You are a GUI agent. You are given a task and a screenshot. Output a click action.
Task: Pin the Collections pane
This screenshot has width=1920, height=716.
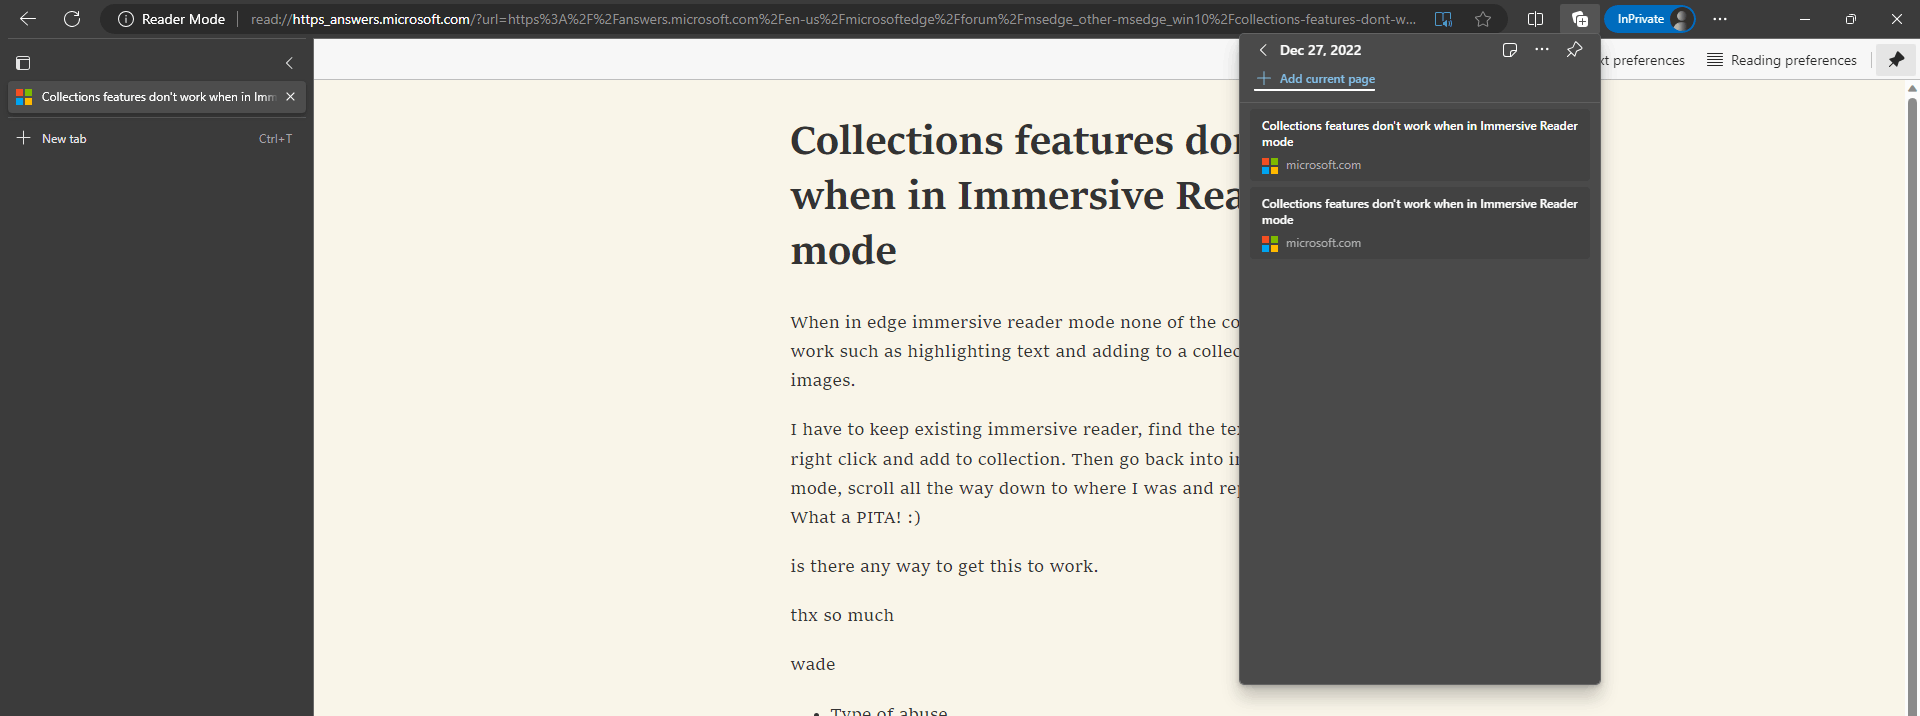pos(1574,50)
